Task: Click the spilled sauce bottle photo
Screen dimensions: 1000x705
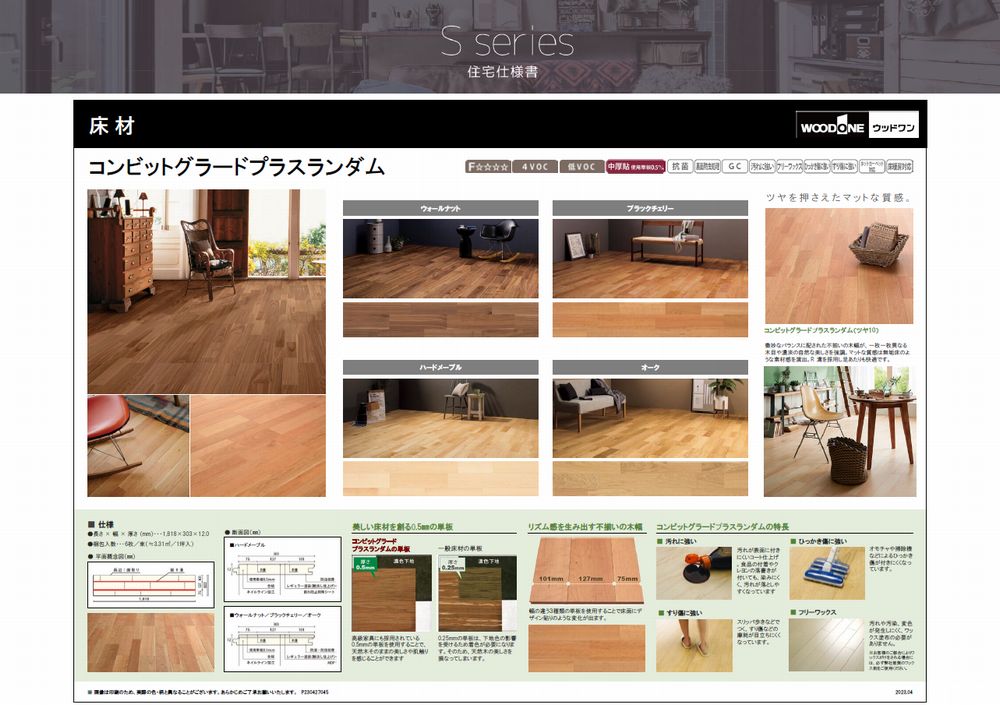Action: pos(694,573)
